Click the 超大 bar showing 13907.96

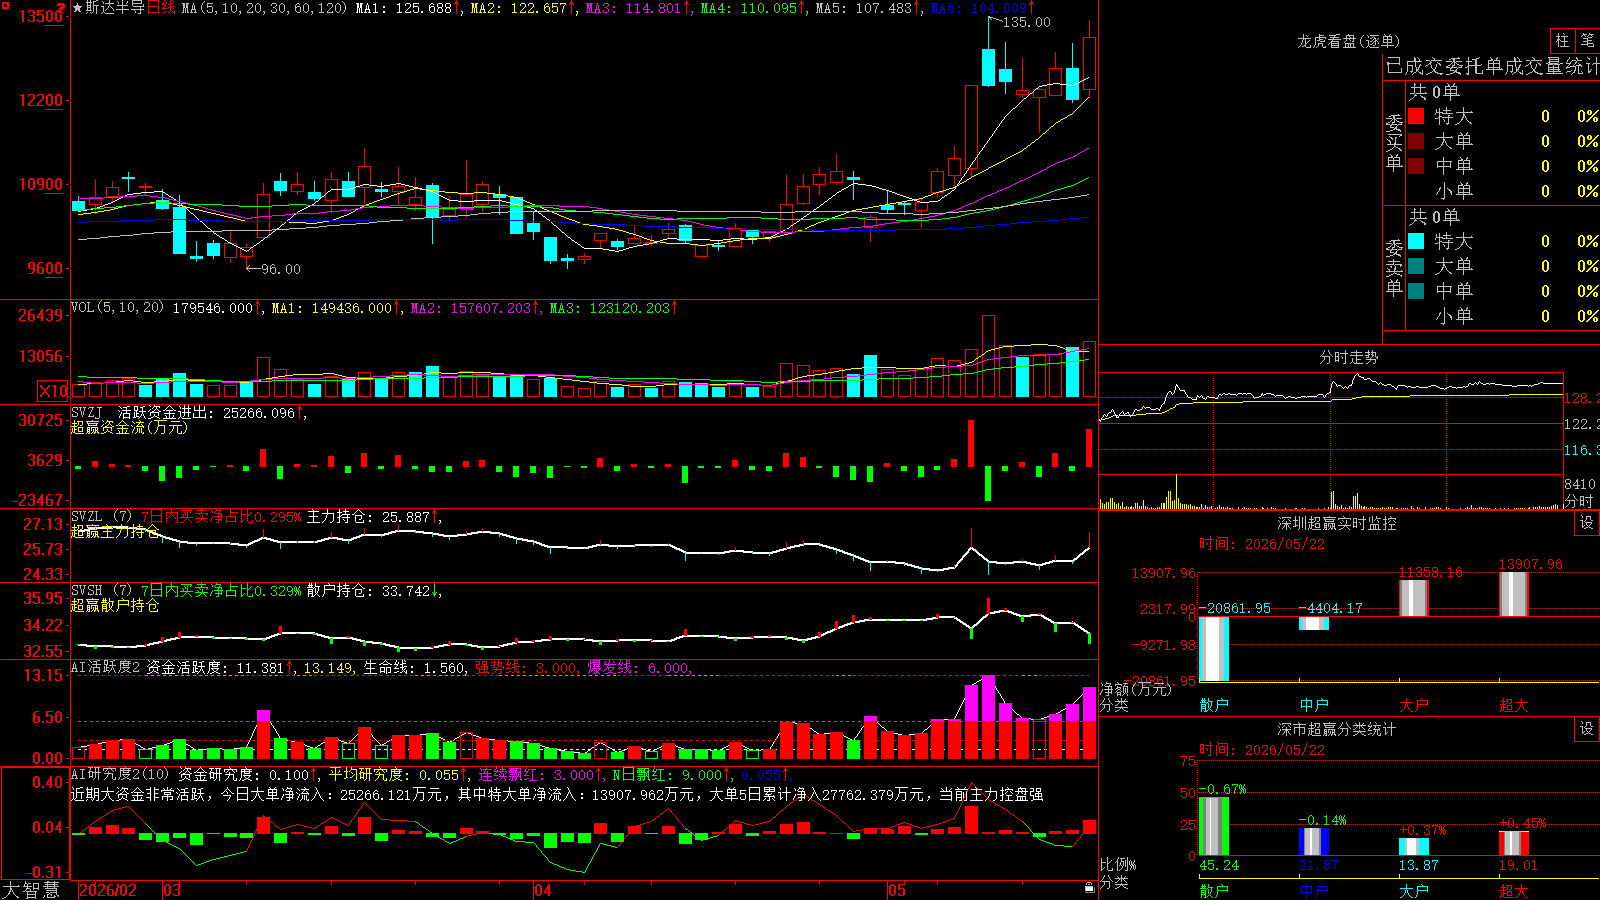[1514, 594]
